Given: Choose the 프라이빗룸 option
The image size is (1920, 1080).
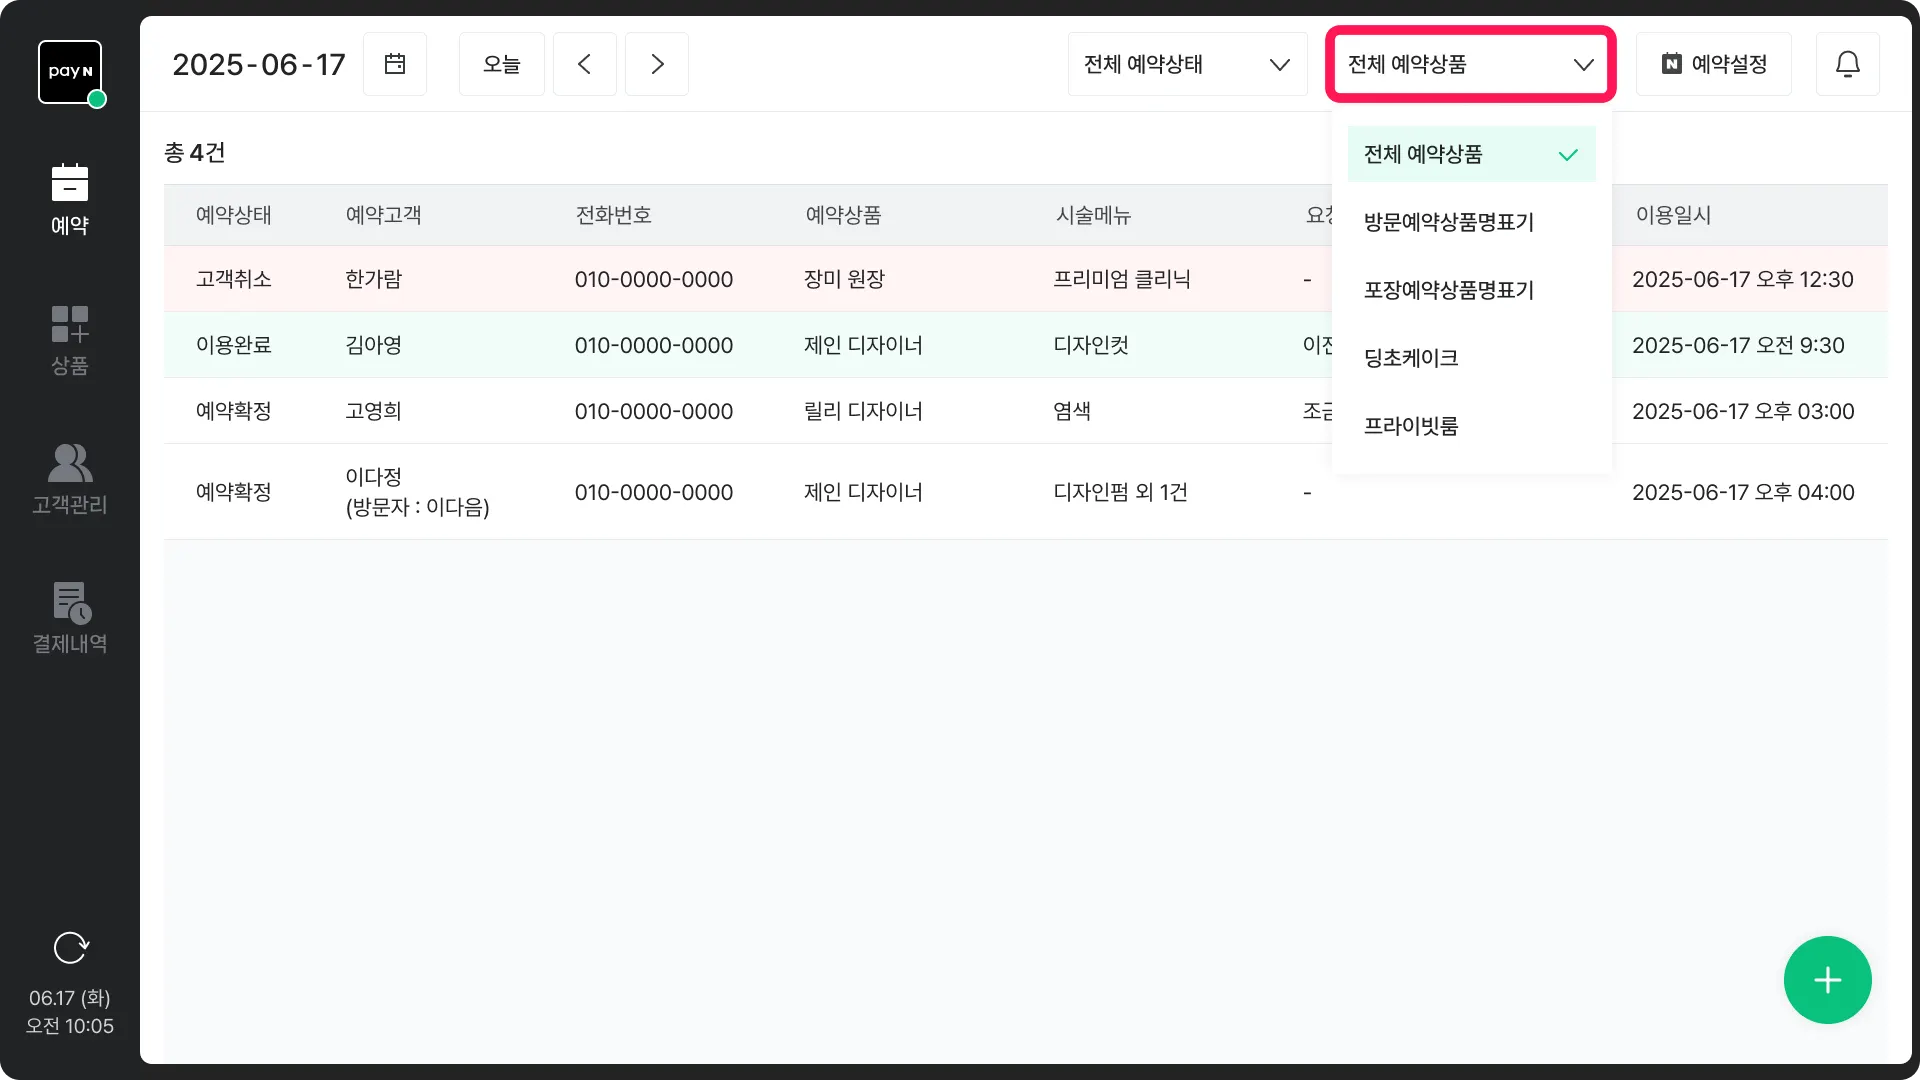Looking at the screenshot, I should tap(1411, 426).
